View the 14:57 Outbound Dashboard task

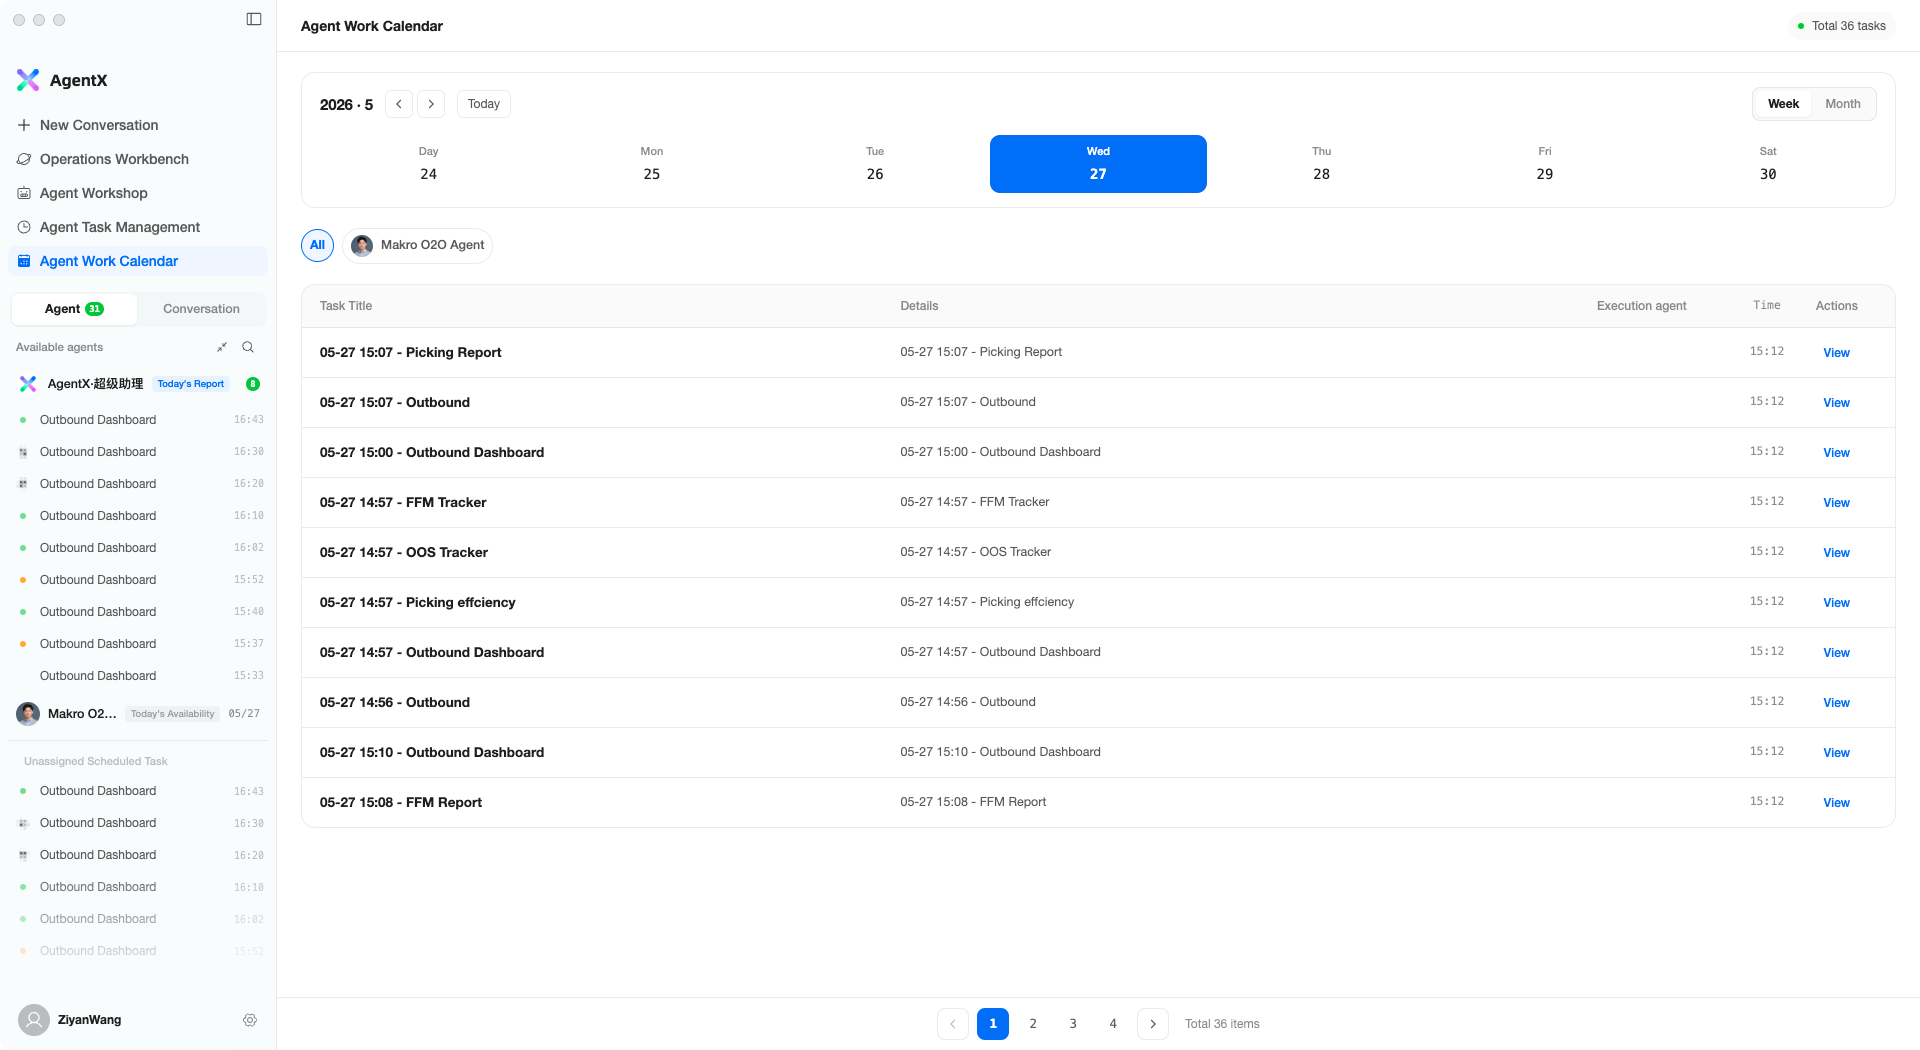(1836, 653)
